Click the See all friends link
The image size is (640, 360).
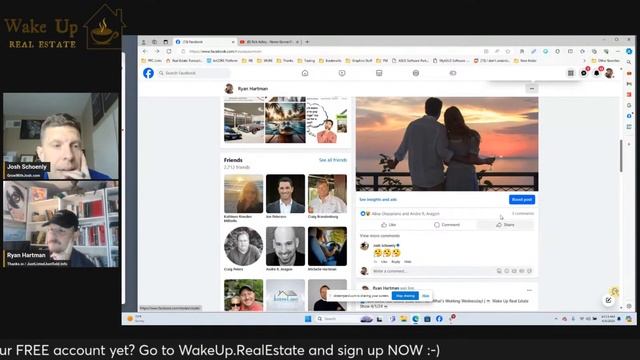333,160
